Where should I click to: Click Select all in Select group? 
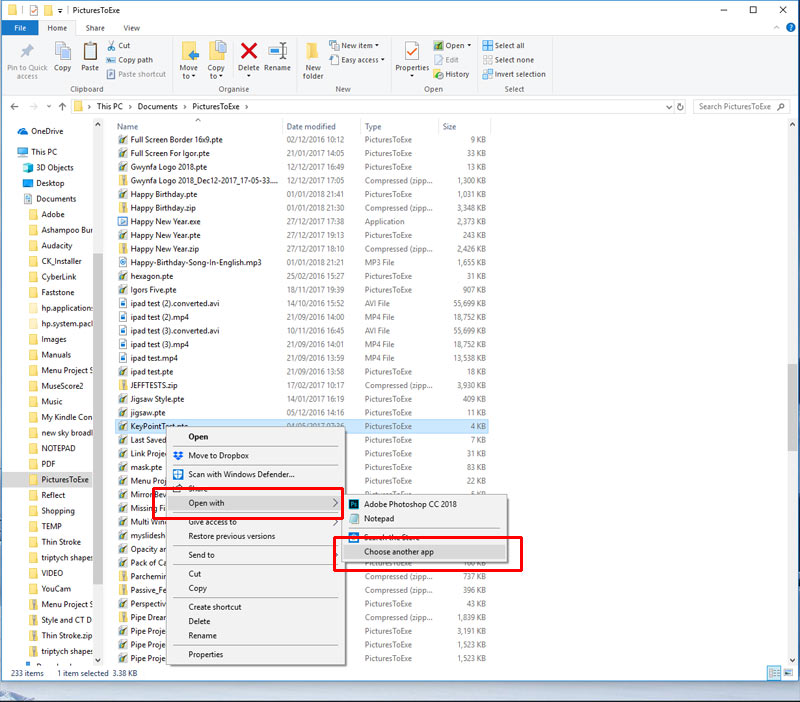tap(509, 45)
